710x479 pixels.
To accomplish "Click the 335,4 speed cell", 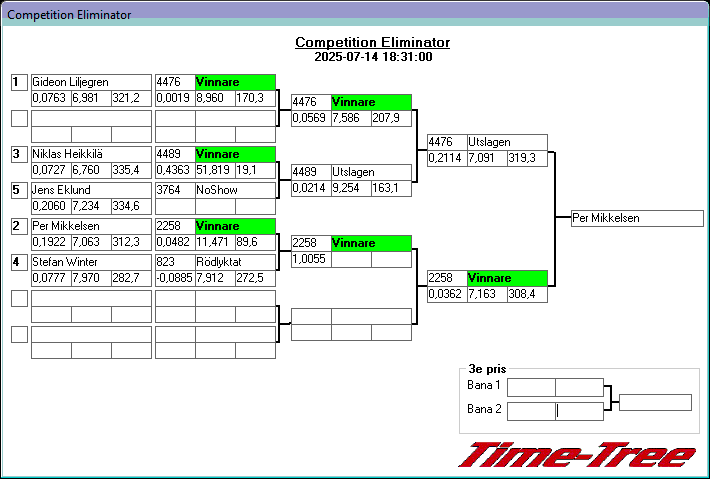I will 131,170.
